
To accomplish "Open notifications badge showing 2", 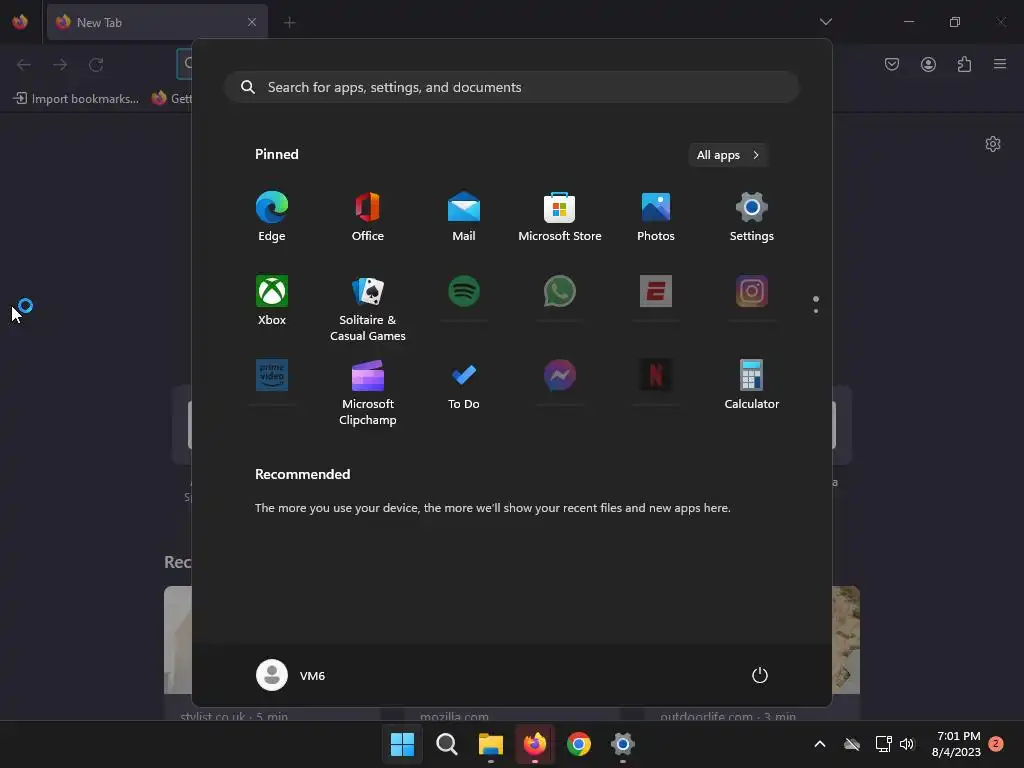I will coord(996,744).
